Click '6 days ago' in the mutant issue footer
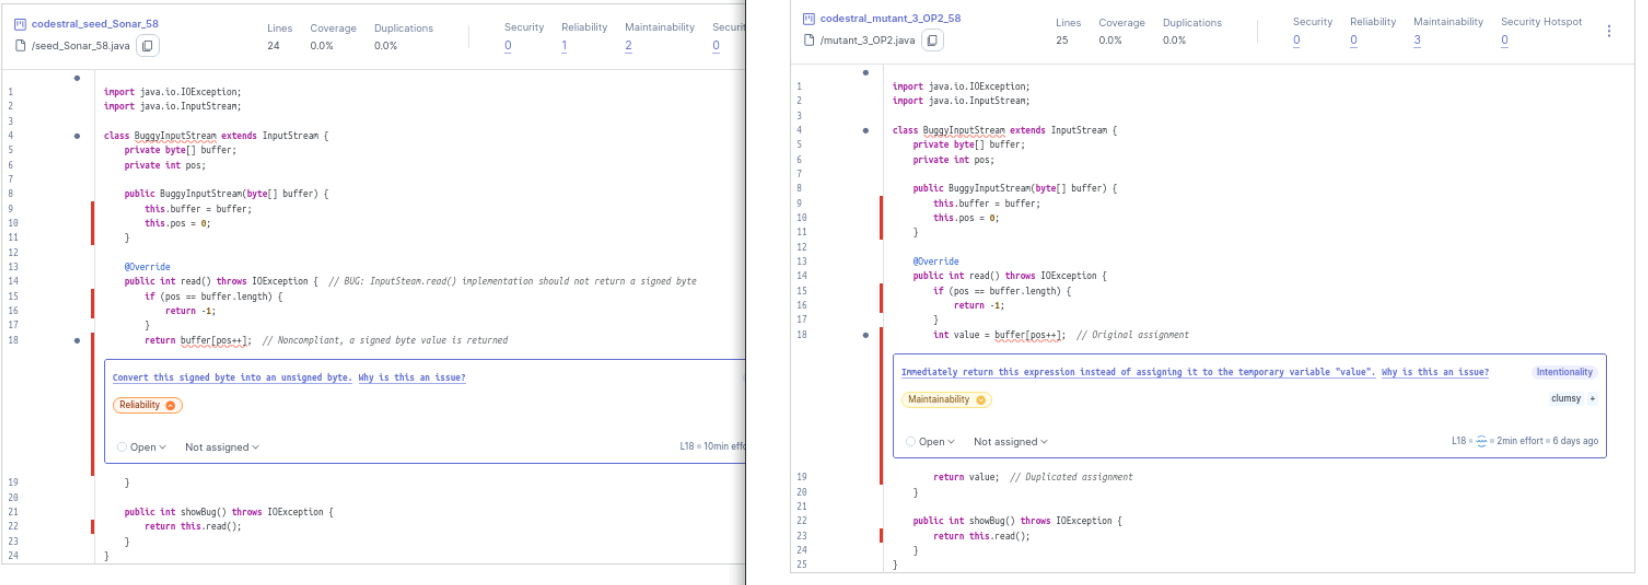The image size is (1648, 585). tap(1576, 441)
